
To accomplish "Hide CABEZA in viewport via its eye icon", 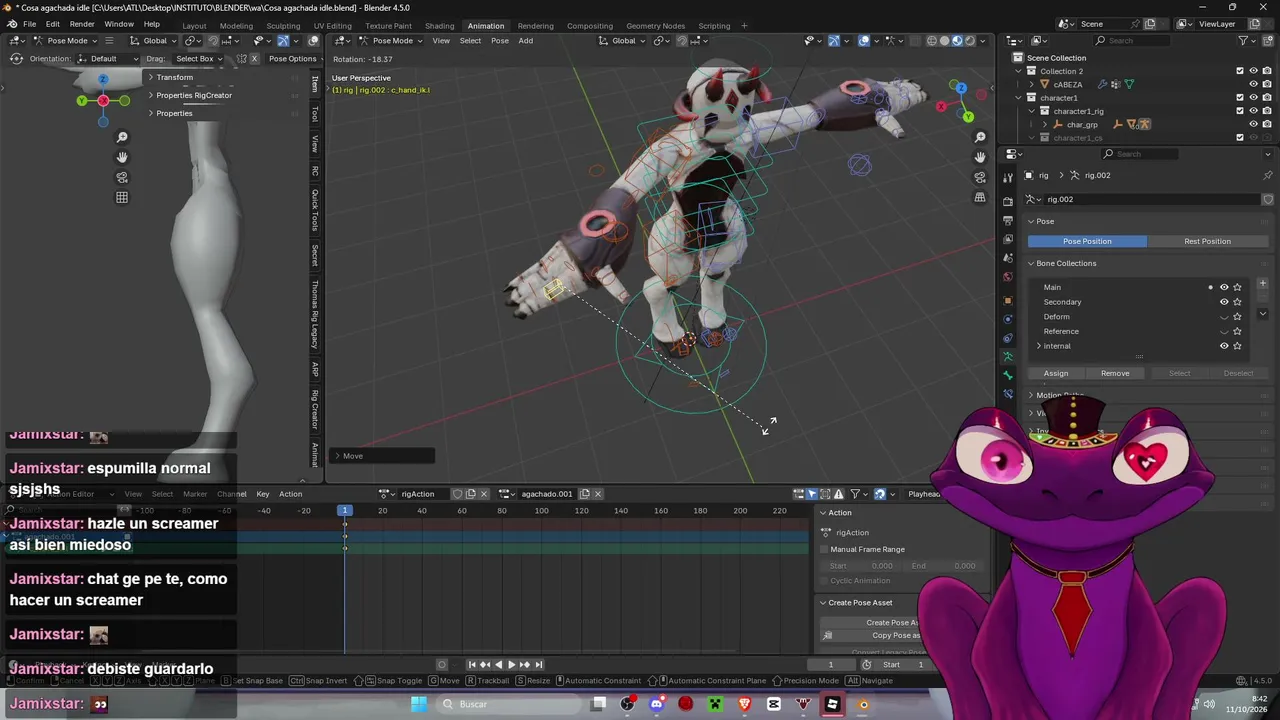I will 1253,84.
